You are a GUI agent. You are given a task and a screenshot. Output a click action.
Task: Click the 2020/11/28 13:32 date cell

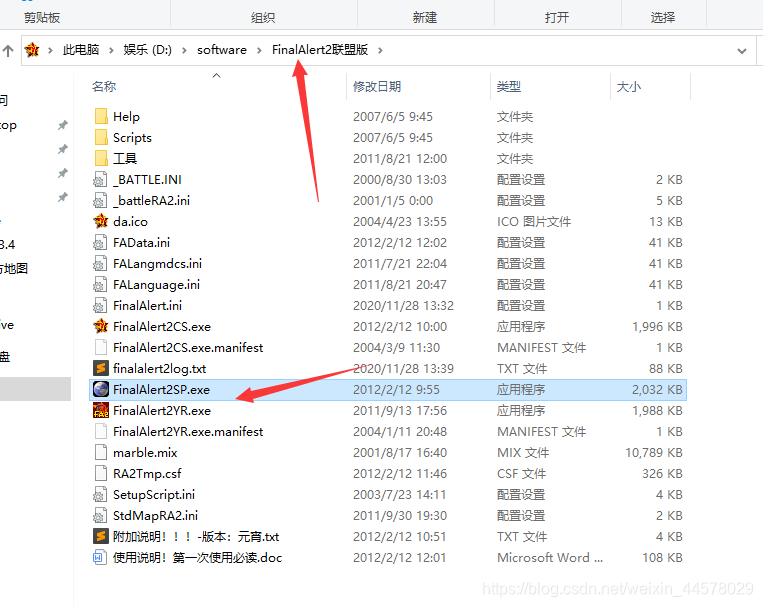[x=403, y=306]
